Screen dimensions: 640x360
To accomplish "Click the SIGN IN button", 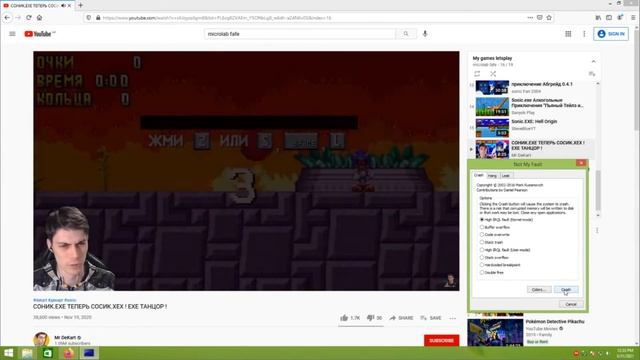I will (x=611, y=34).
